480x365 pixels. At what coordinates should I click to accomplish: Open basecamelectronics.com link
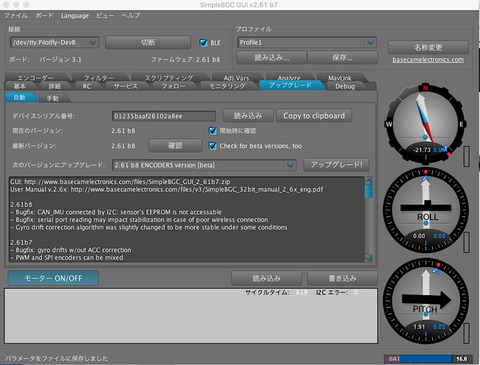pos(428,60)
